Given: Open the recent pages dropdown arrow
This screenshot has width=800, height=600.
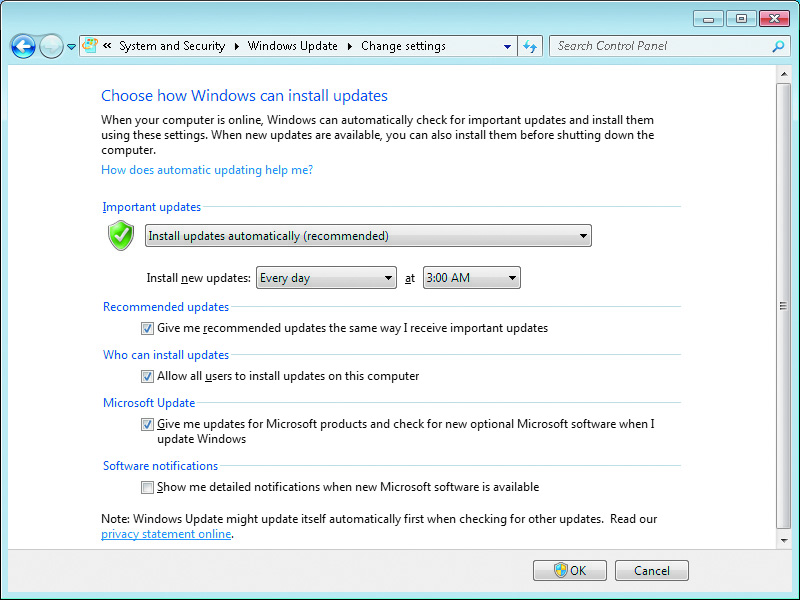Looking at the screenshot, I should click(x=71, y=47).
